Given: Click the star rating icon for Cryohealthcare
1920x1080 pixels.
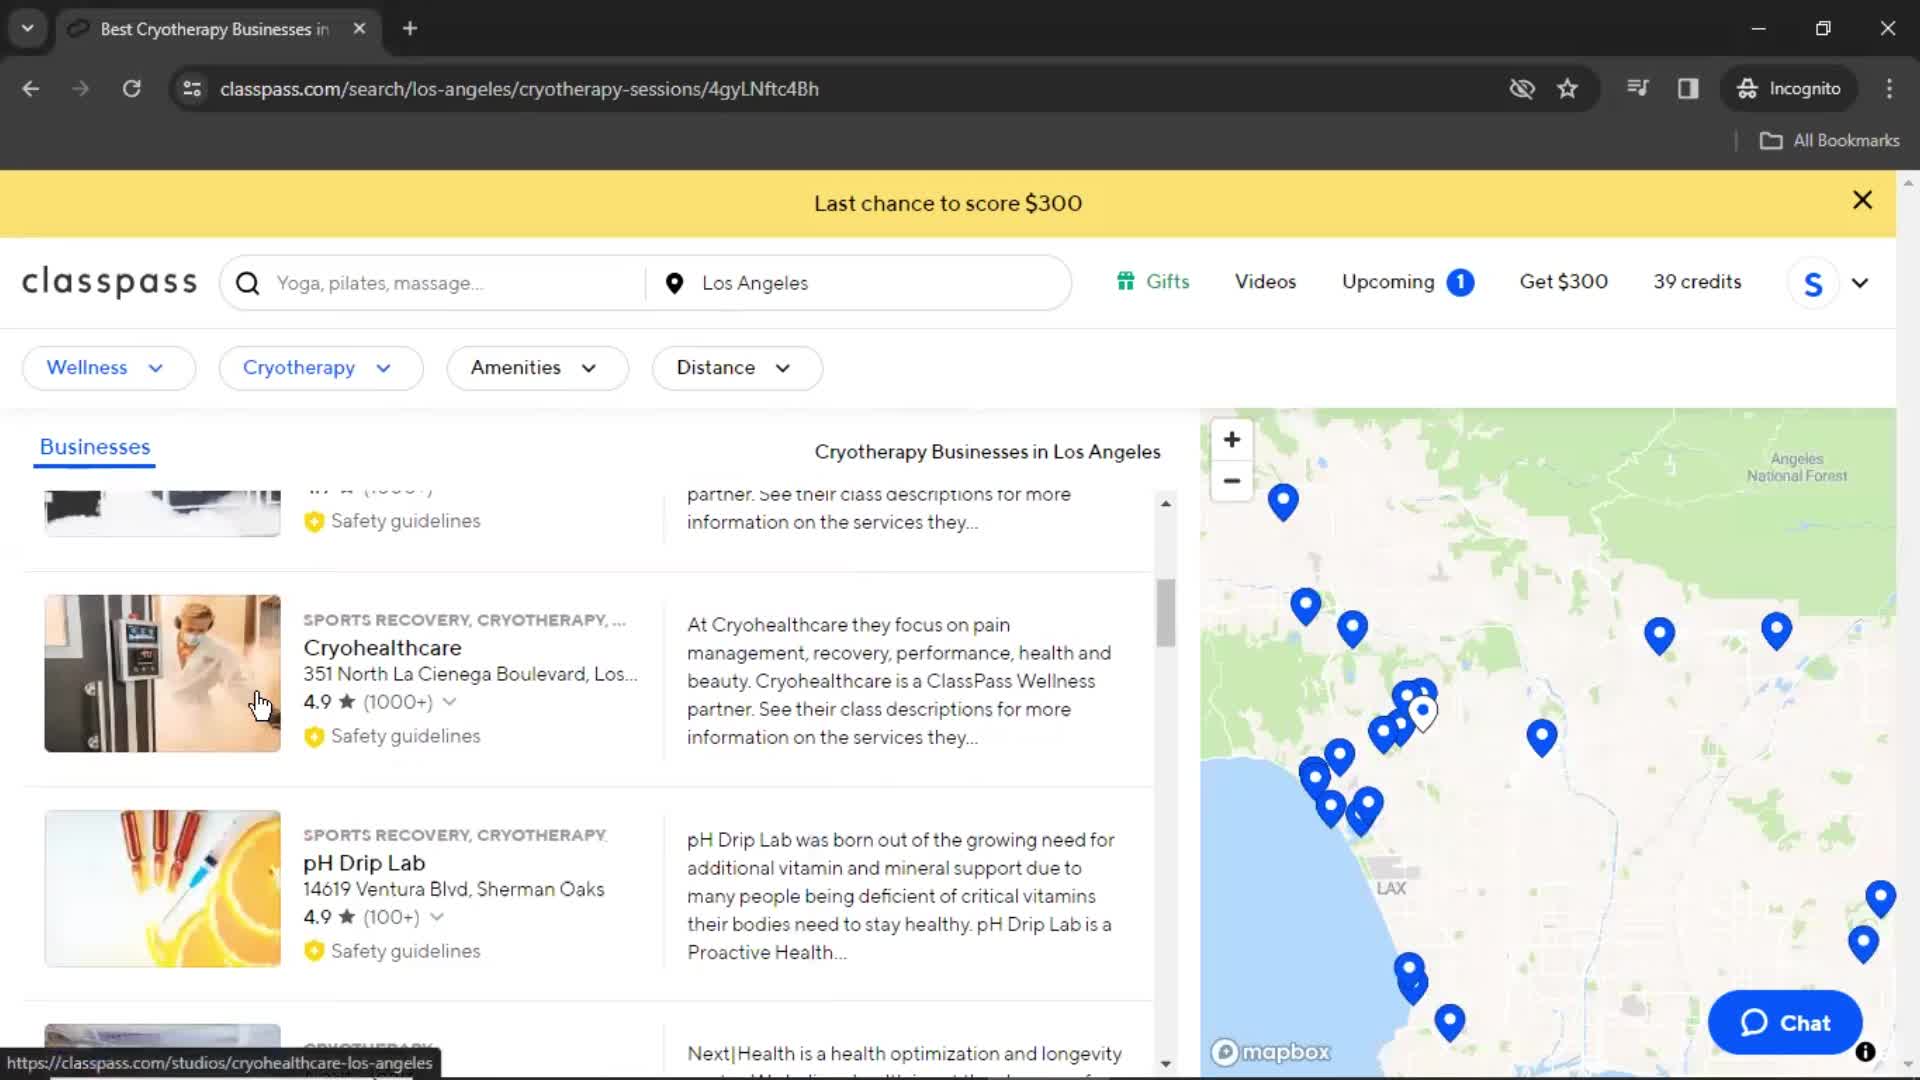Looking at the screenshot, I should pyautogui.click(x=347, y=702).
